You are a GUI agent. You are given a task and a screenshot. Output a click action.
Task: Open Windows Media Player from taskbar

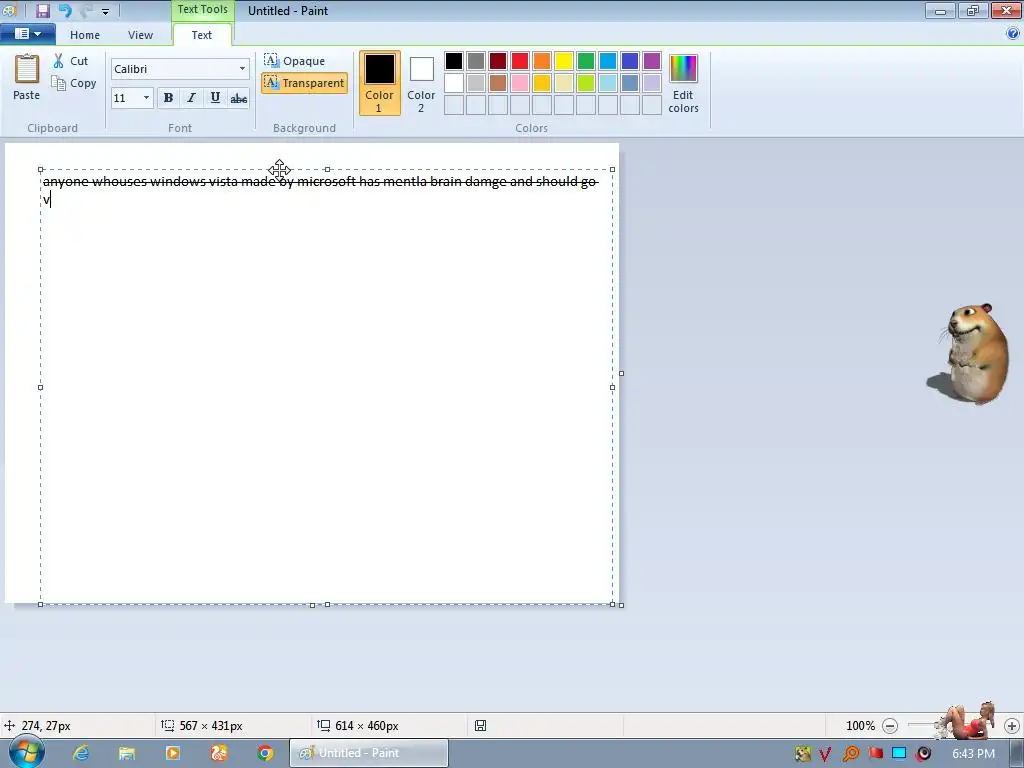173,753
